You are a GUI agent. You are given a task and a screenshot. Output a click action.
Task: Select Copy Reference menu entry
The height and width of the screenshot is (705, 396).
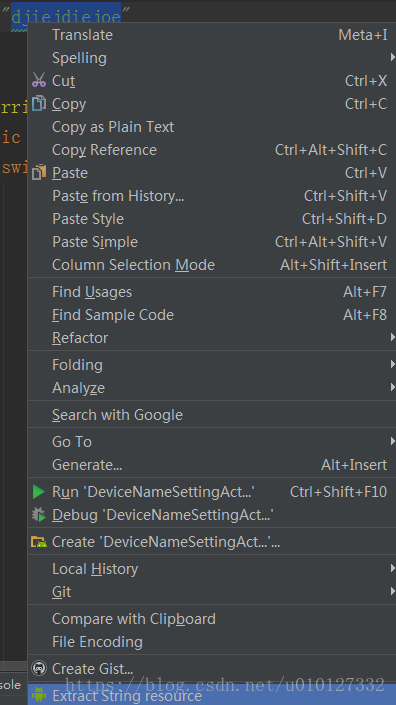(212, 150)
